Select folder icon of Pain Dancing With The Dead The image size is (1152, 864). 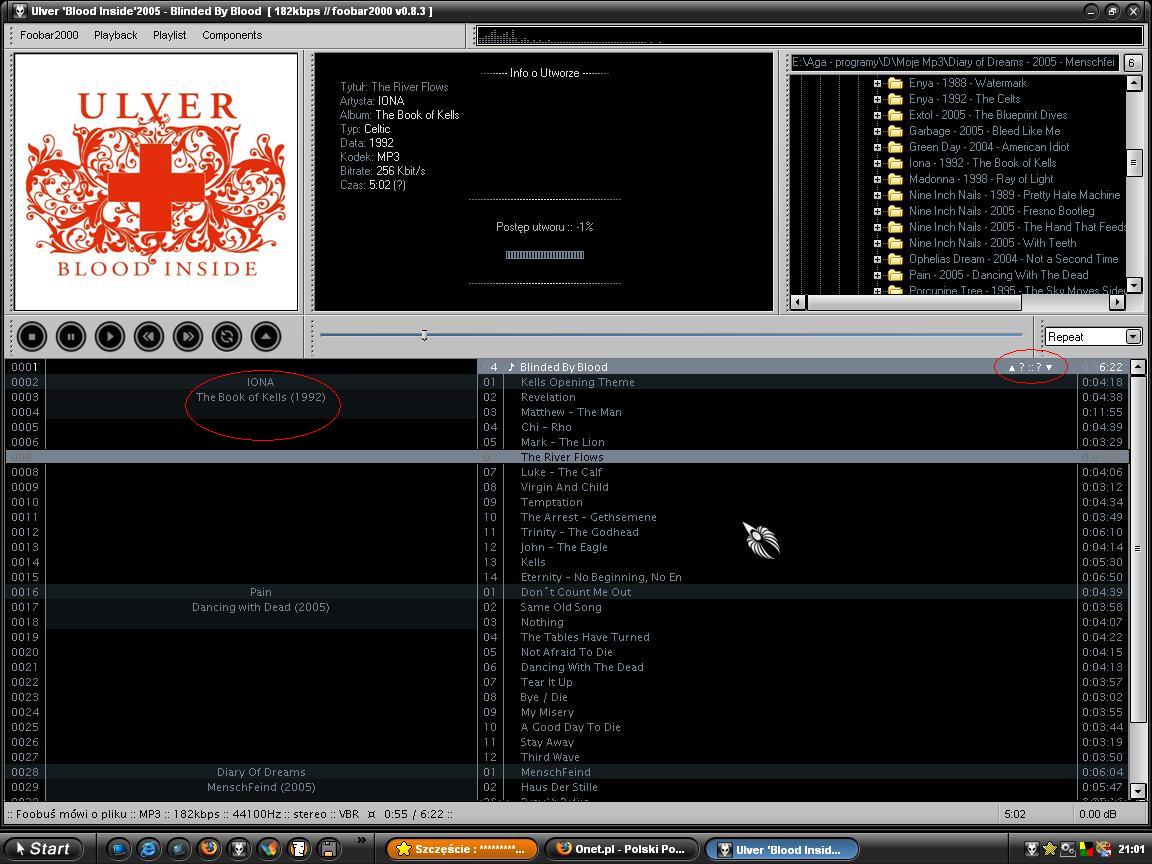[x=895, y=276]
